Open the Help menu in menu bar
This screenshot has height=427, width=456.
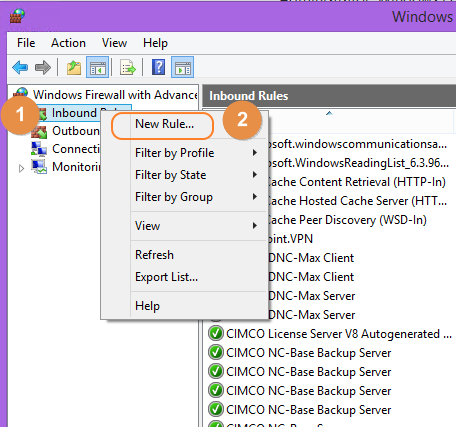(155, 43)
